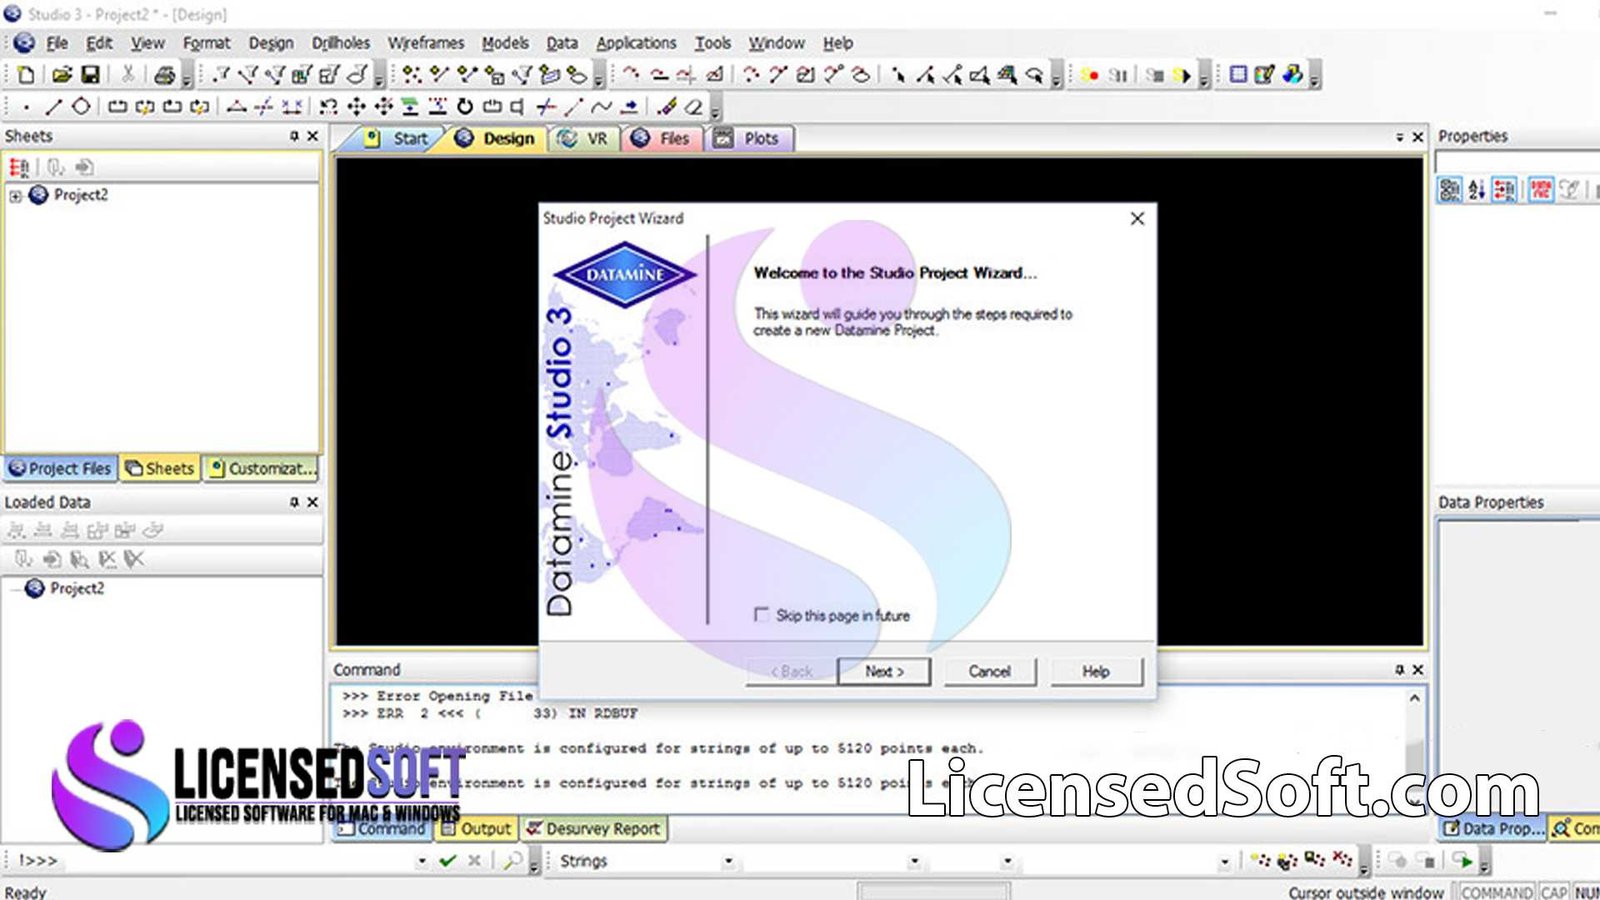This screenshot has width=1600, height=900.
Task: Click the New file toolbar icon
Action: click(26, 74)
